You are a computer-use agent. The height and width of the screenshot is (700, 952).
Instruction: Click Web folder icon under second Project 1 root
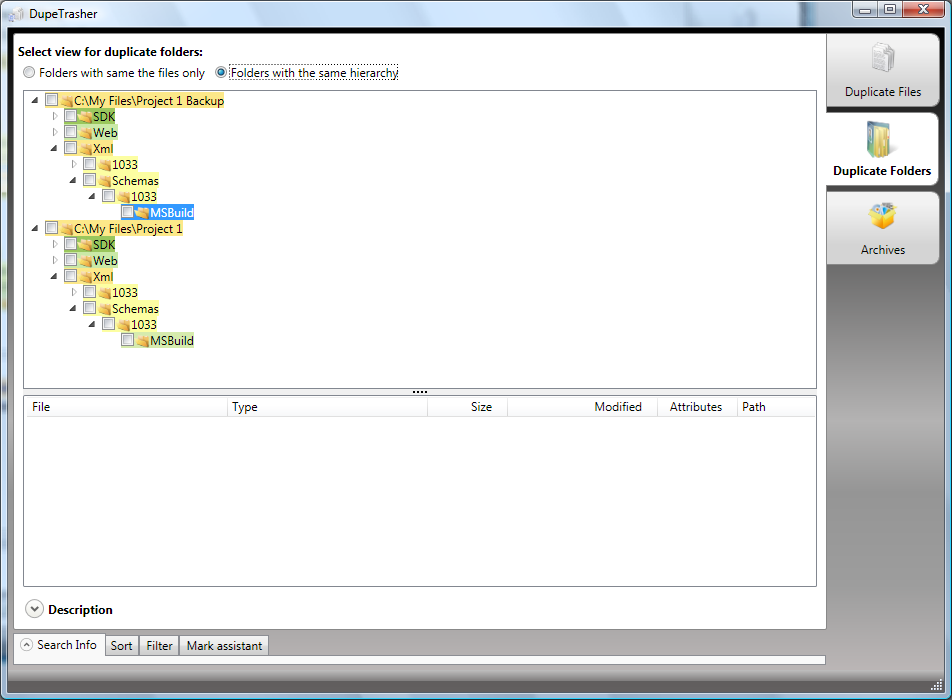86,261
